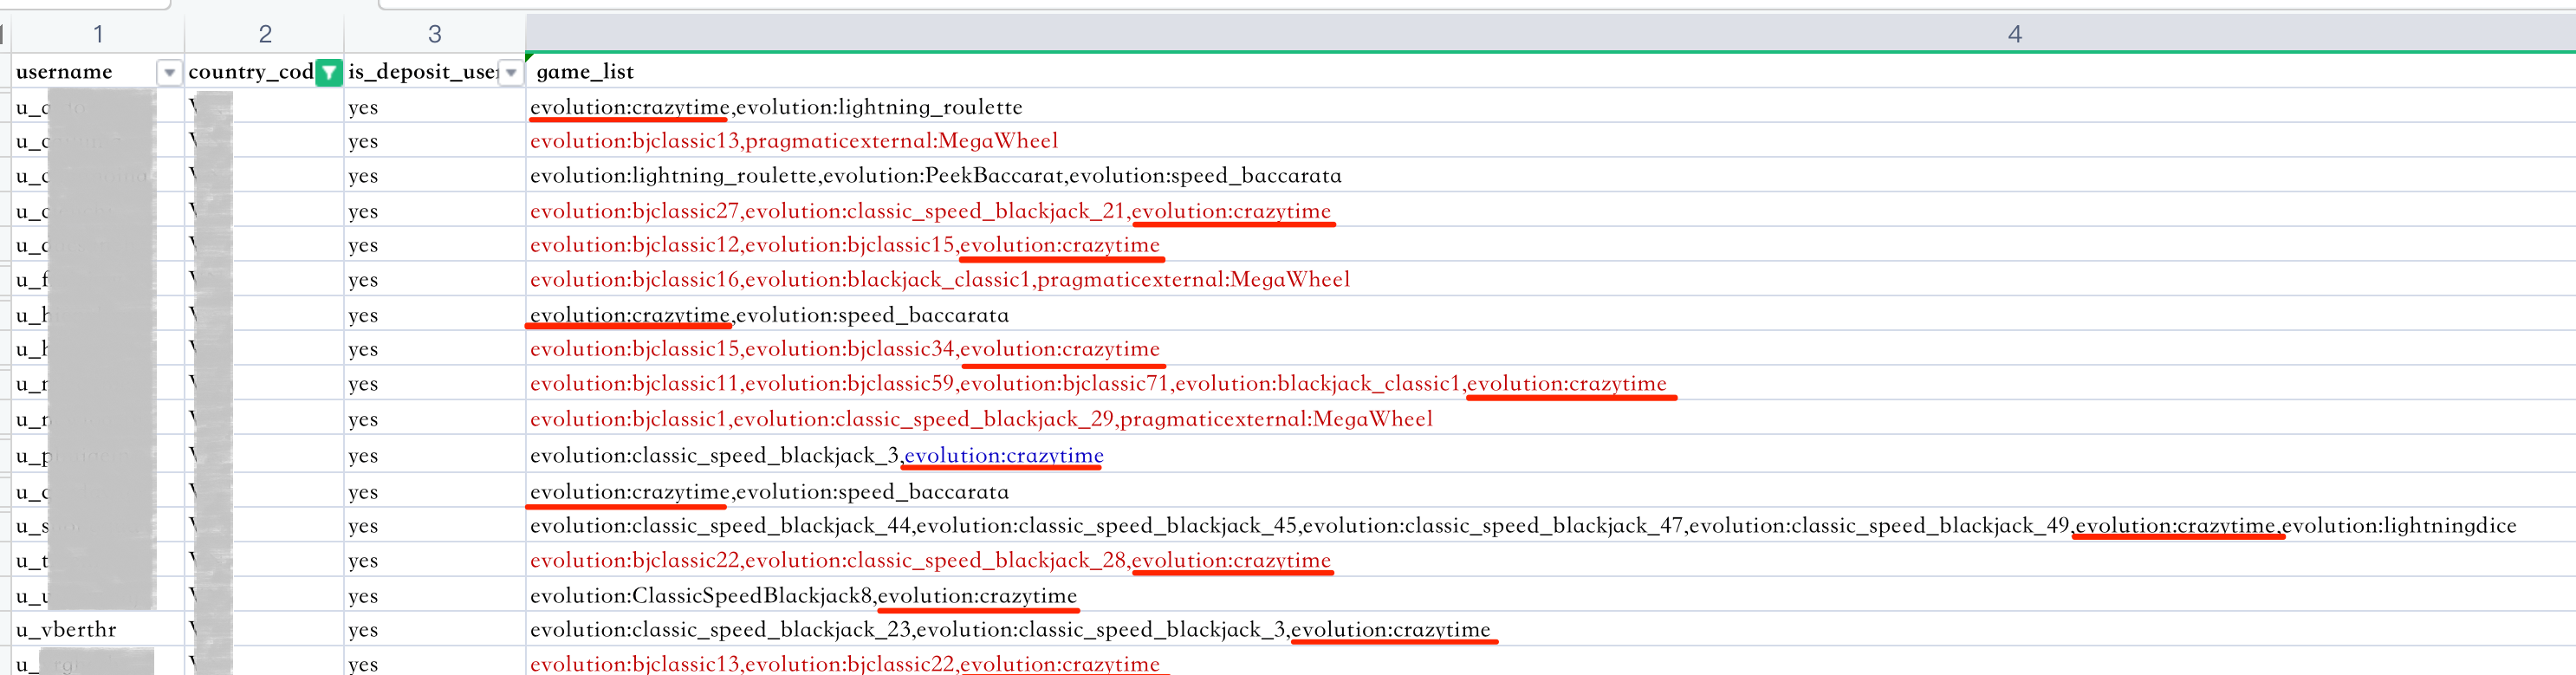Image resolution: width=2576 pixels, height=675 pixels.
Task: Select the u_vberthr username cell
Action: coord(98,630)
